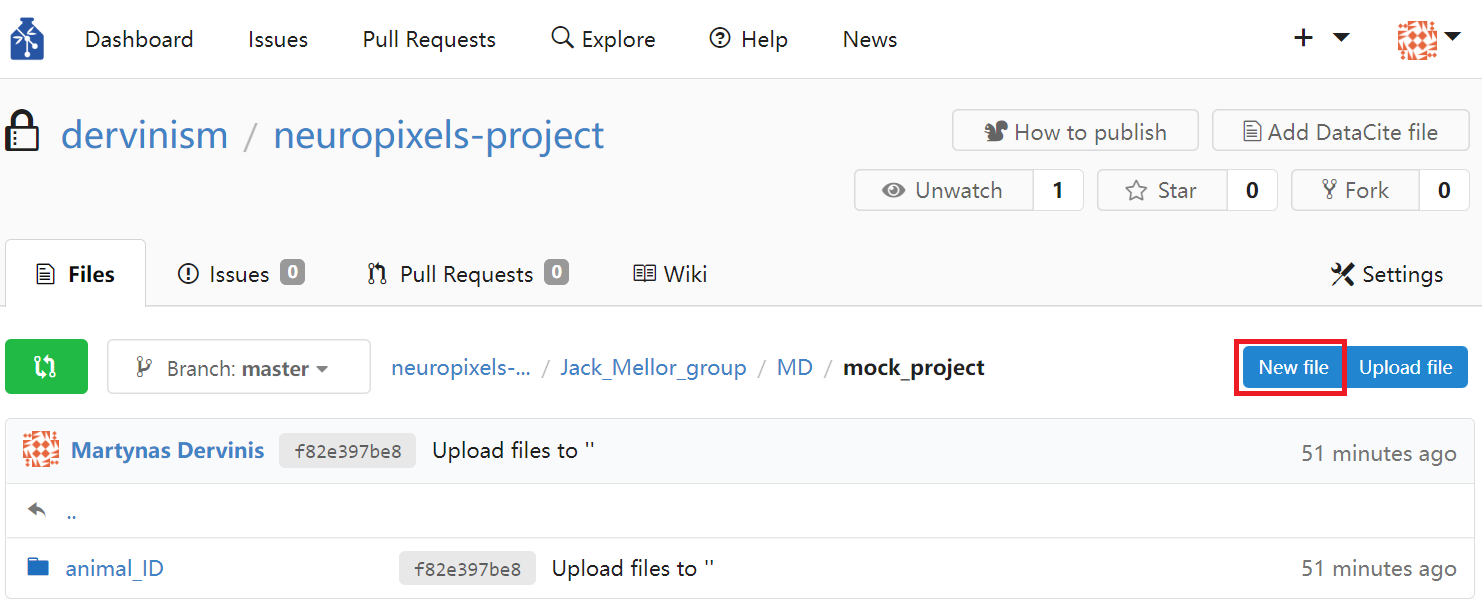1482x606 pixels.
Task: Click the green compare branches icon button
Action: click(x=46, y=367)
